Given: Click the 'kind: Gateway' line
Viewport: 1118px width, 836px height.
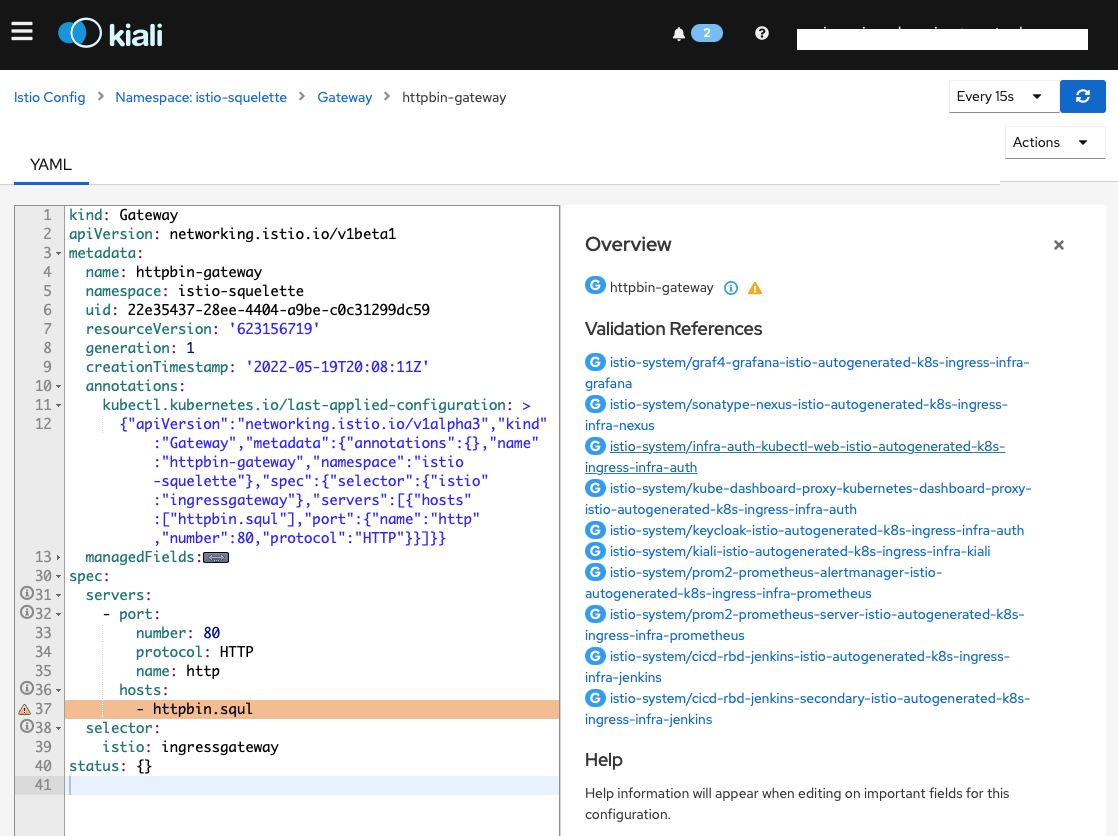Looking at the screenshot, I should coord(123,215).
